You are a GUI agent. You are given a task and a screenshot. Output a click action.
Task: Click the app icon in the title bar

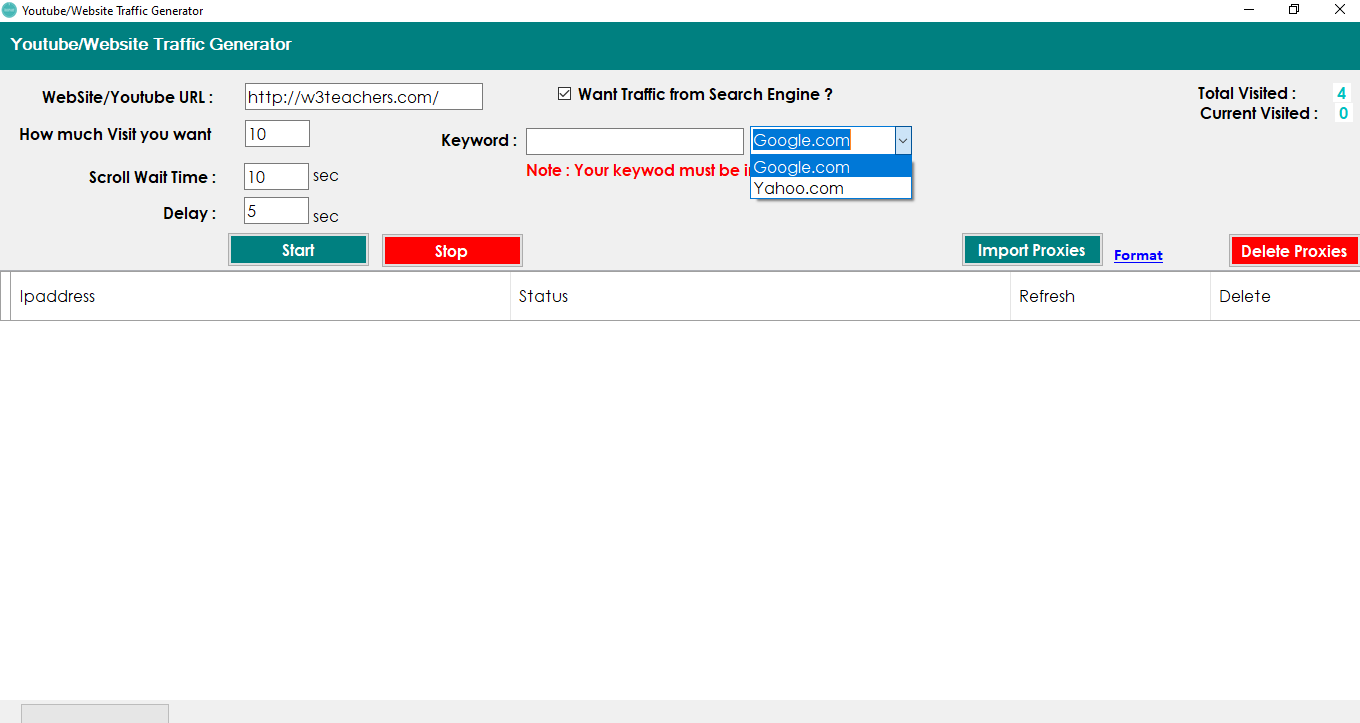pyautogui.click(x=12, y=10)
